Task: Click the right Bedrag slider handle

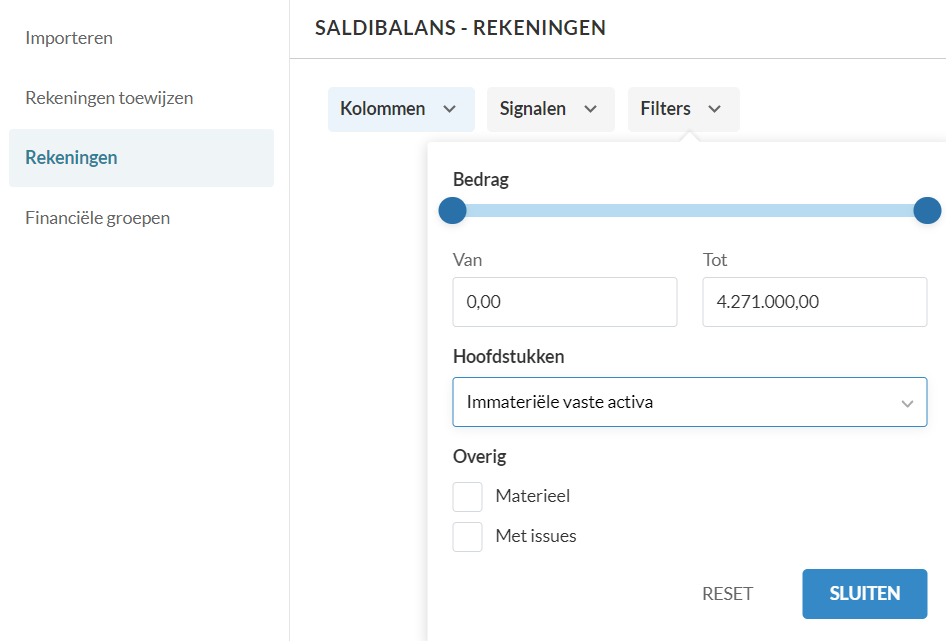Action: pyautogui.click(x=927, y=211)
